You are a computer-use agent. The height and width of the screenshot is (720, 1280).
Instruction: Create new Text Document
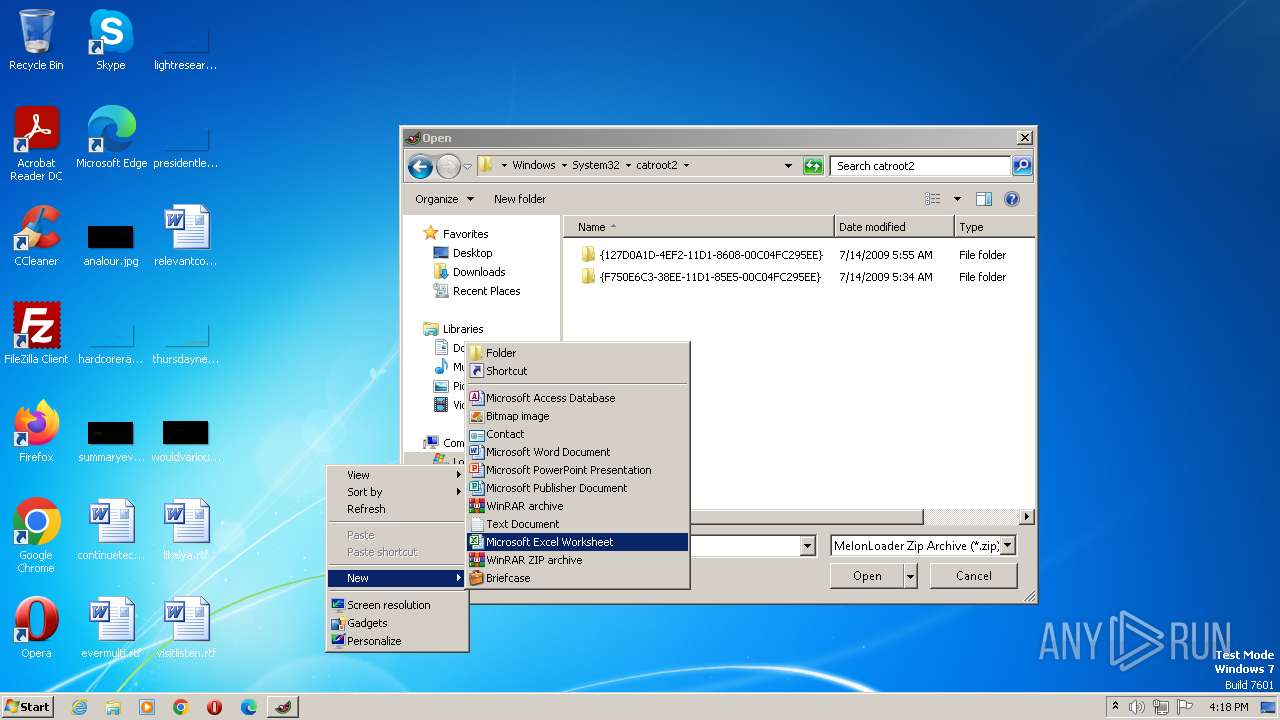point(578,524)
